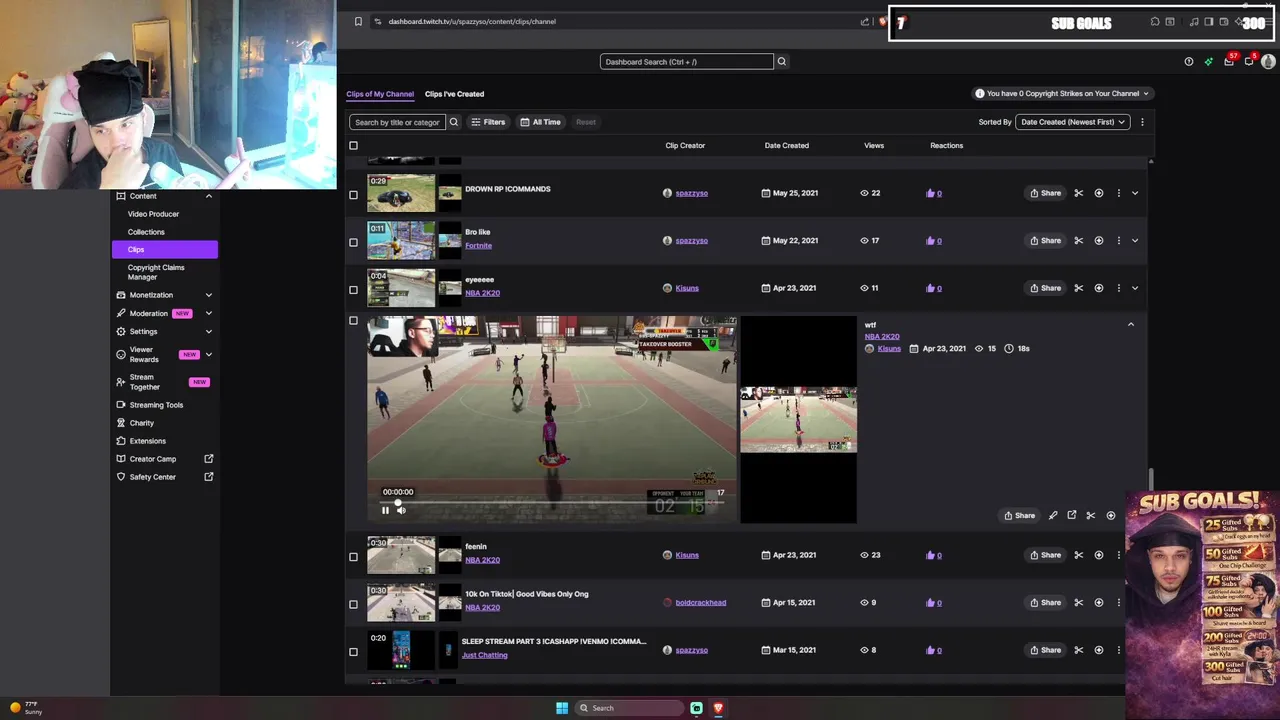Share the DROWN RP !COMMANDS clip
This screenshot has width=1280, height=720.
coord(1045,193)
